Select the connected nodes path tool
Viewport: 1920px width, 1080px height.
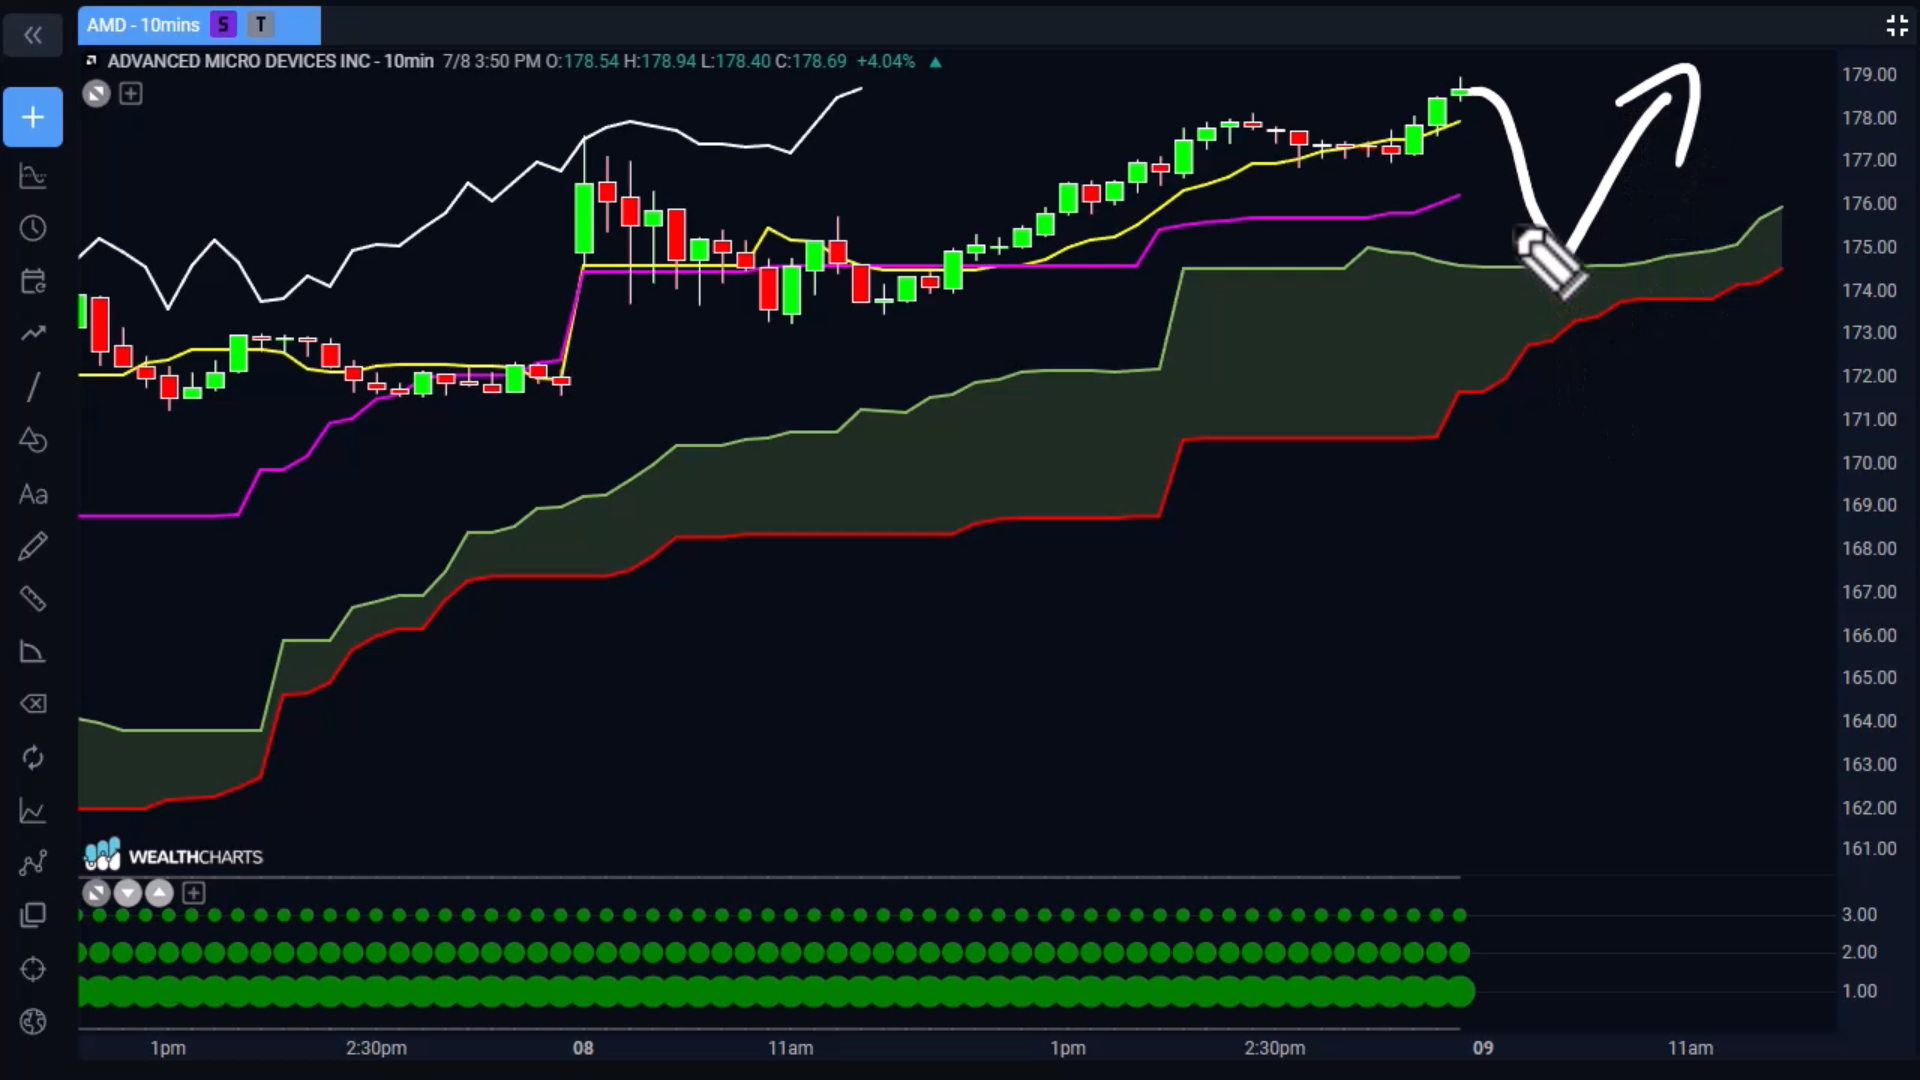pyautogui.click(x=33, y=863)
